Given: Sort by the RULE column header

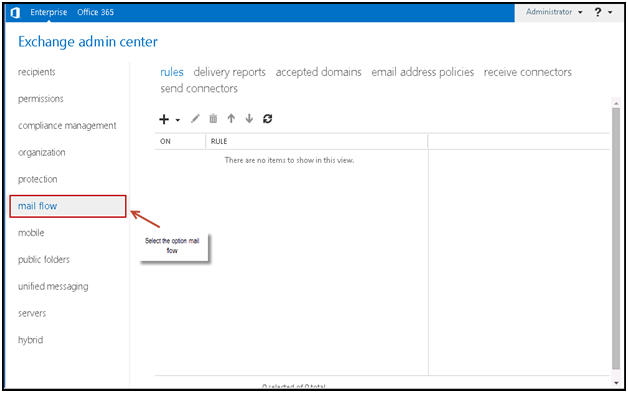Looking at the screenshot, I should click(x=219, y=141).
